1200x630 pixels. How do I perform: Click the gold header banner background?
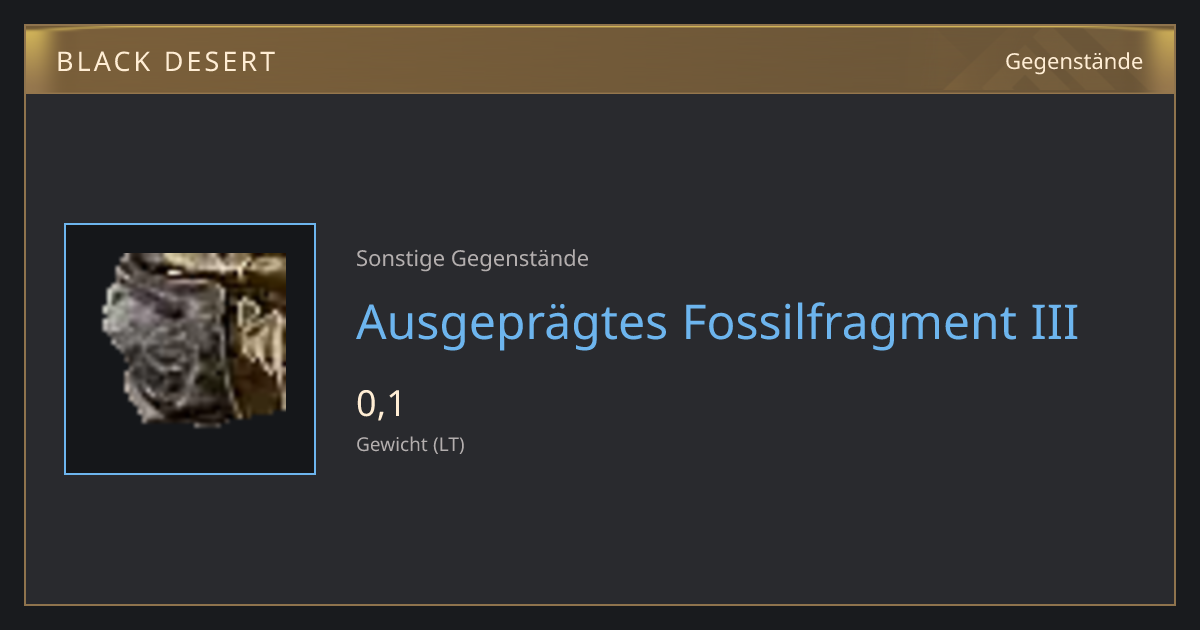[x=600, y=62]
